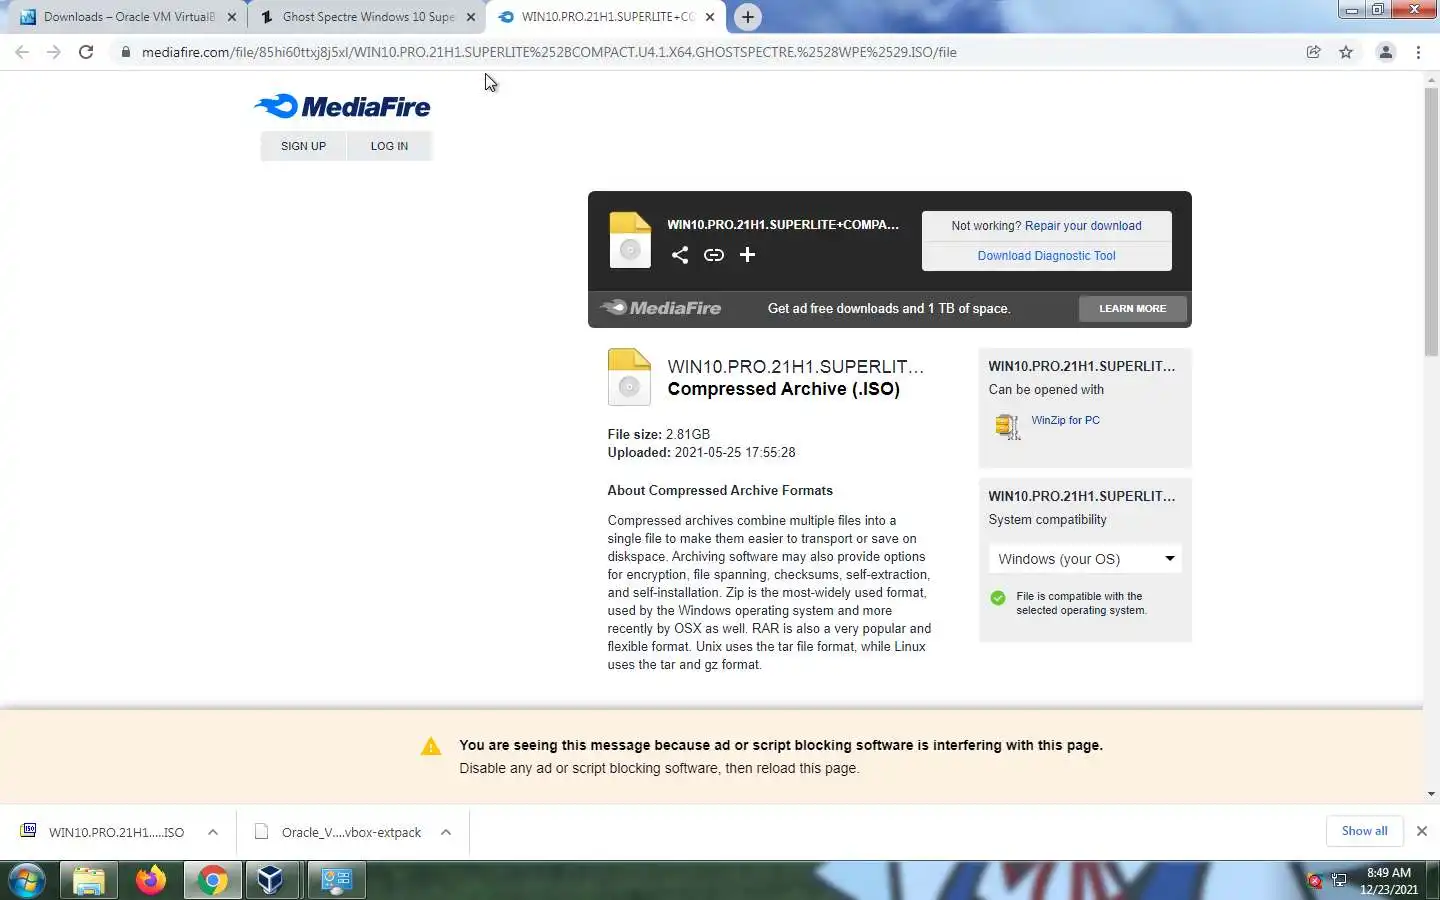This screenshot has width=1440, height=900.
Task: Click the ISO file icon in dark download box
Action: [x=630, y=240]
